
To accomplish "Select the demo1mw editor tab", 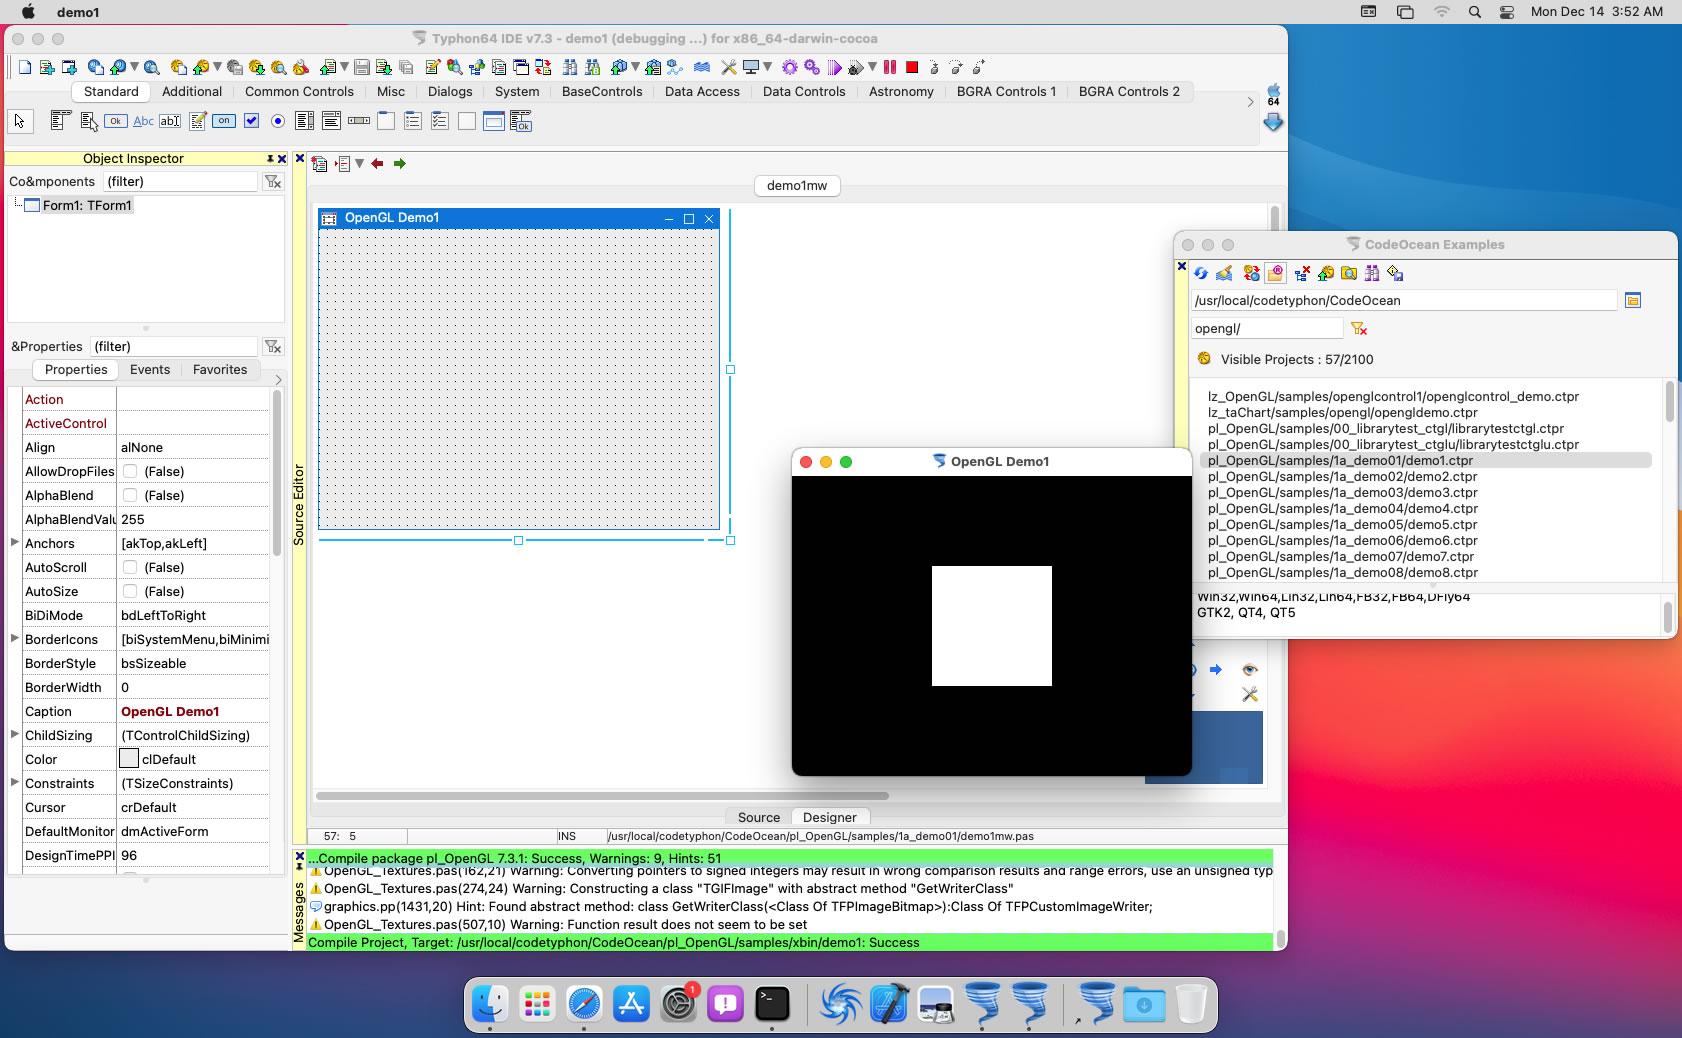I will point(797,185).
